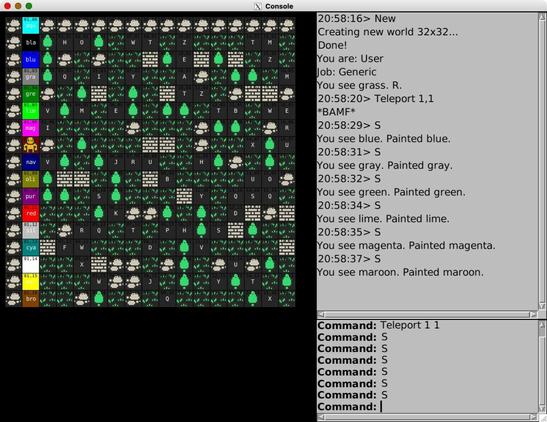
Task: Pick the black 'bla' color swatch
Action: point(31,42)
